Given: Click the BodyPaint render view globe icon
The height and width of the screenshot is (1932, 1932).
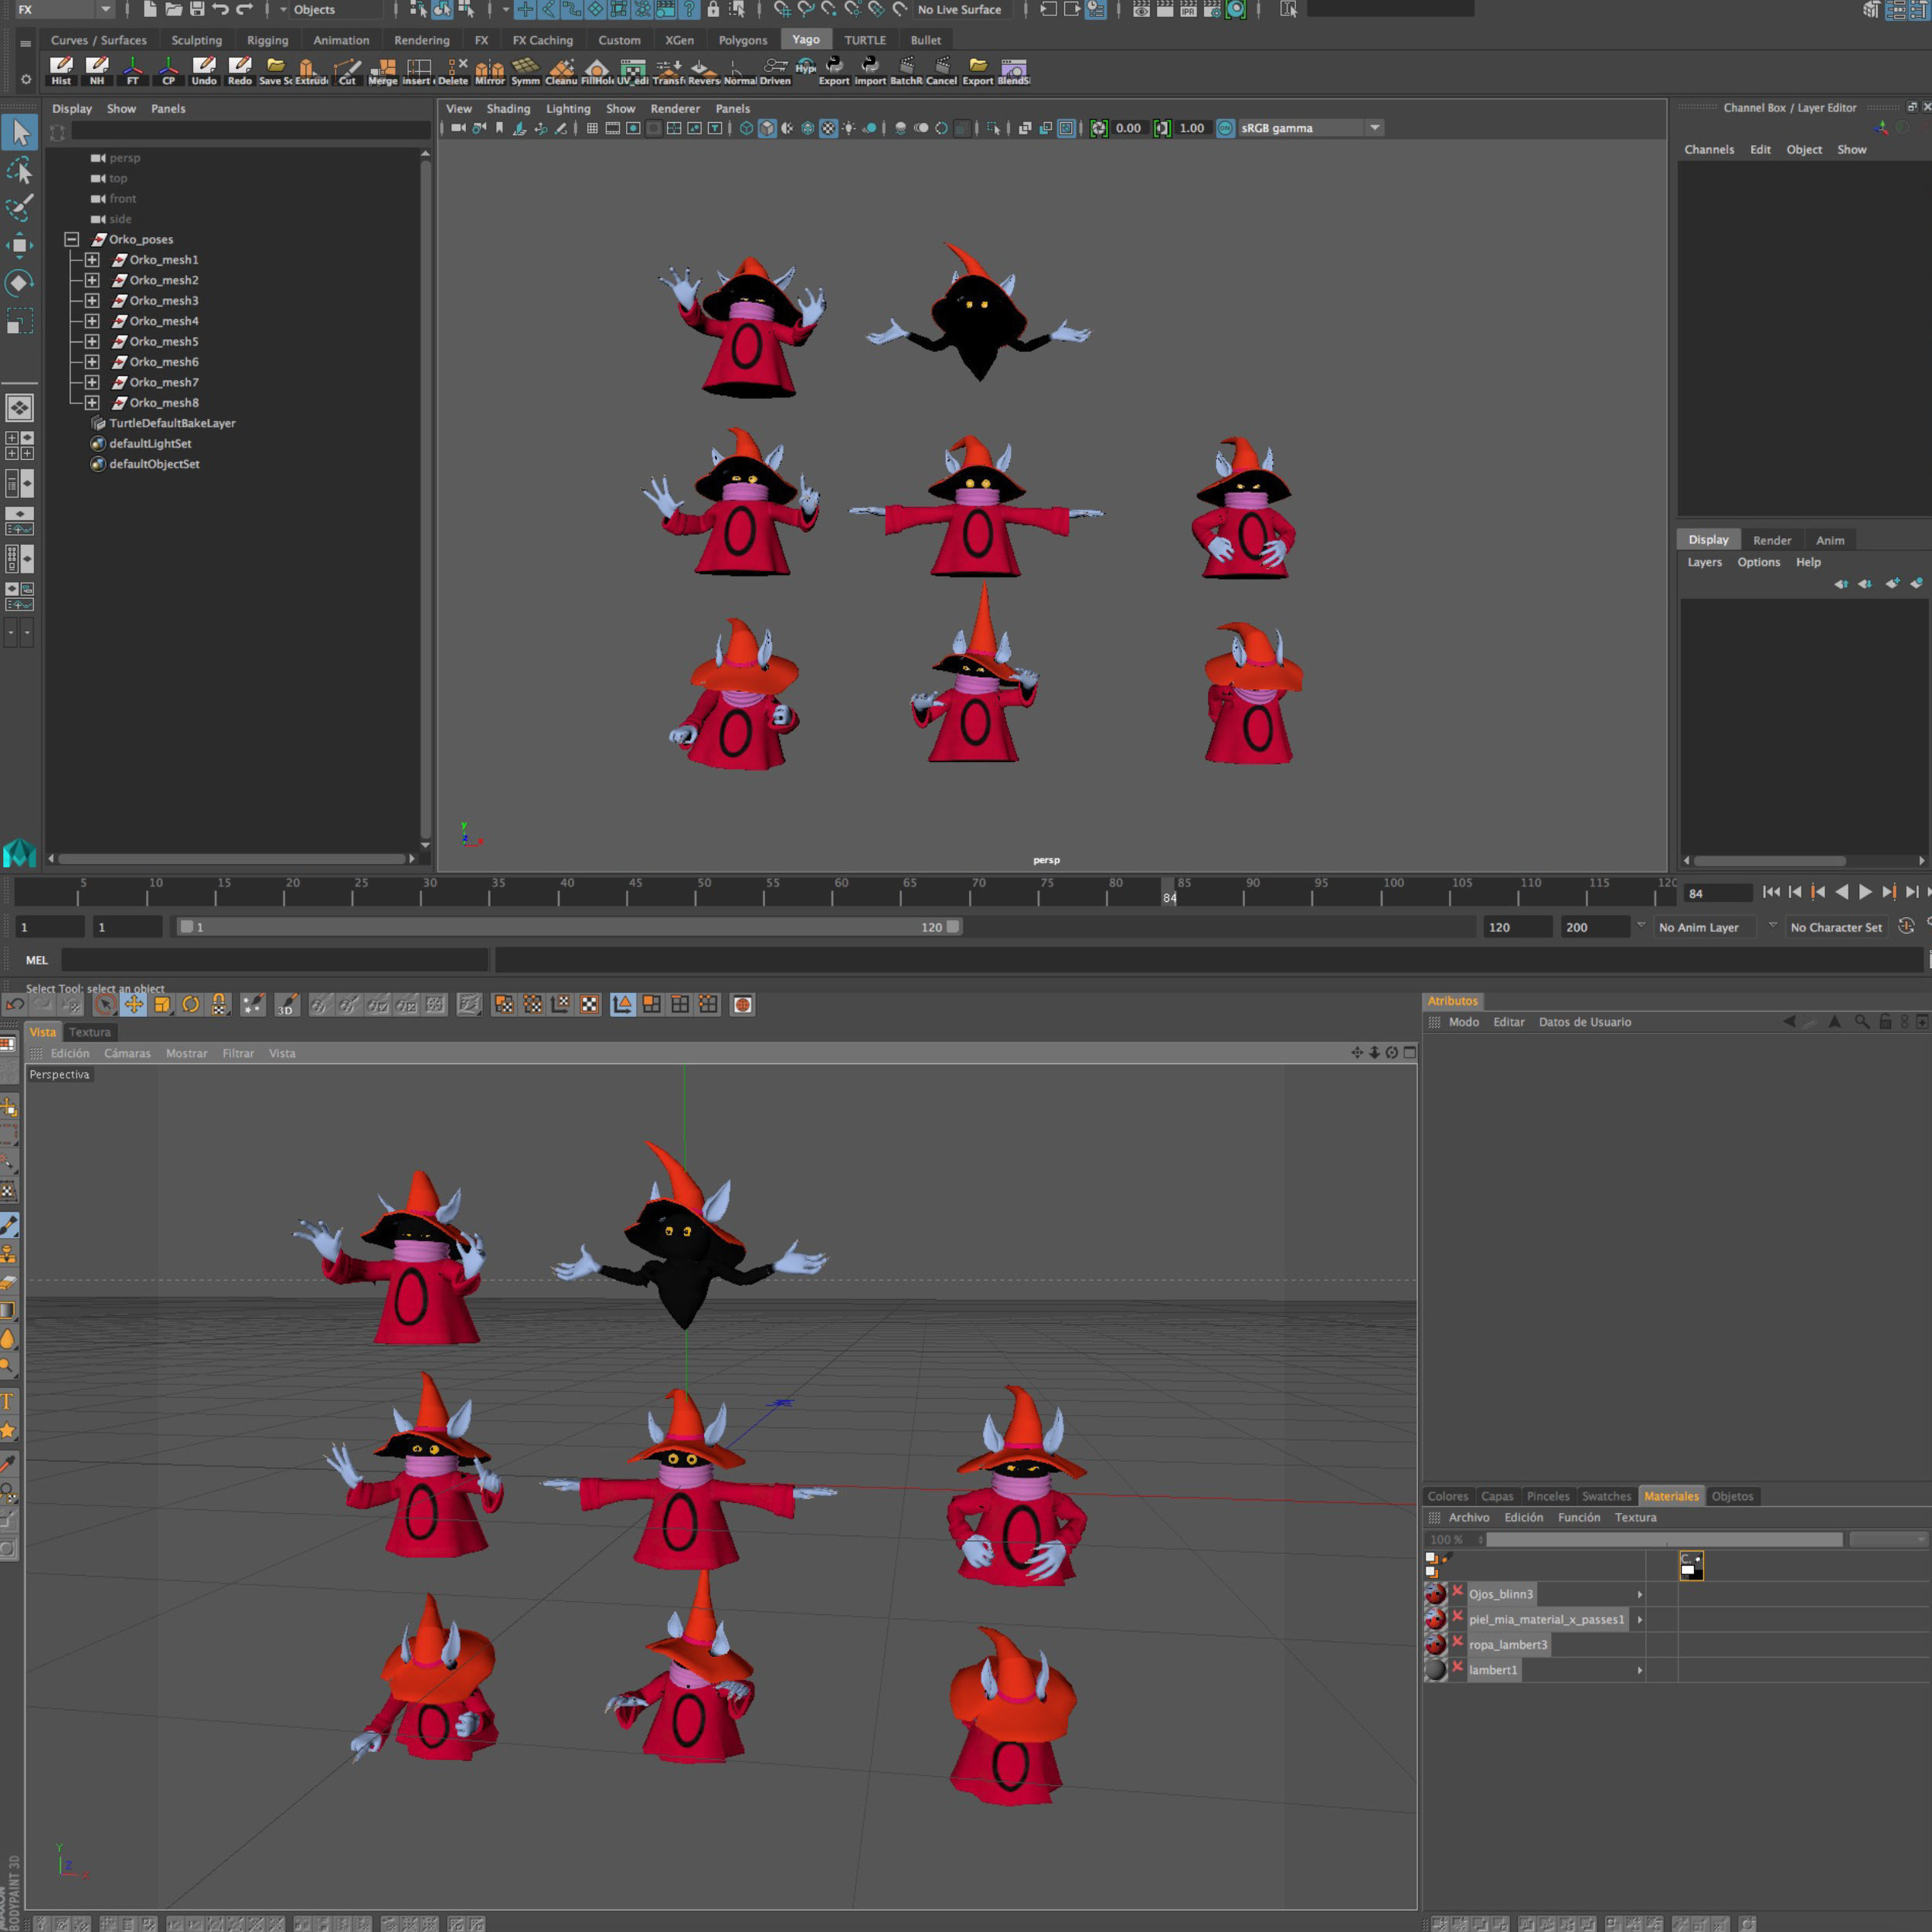Looking at the screenshot, I should 742,1004.
